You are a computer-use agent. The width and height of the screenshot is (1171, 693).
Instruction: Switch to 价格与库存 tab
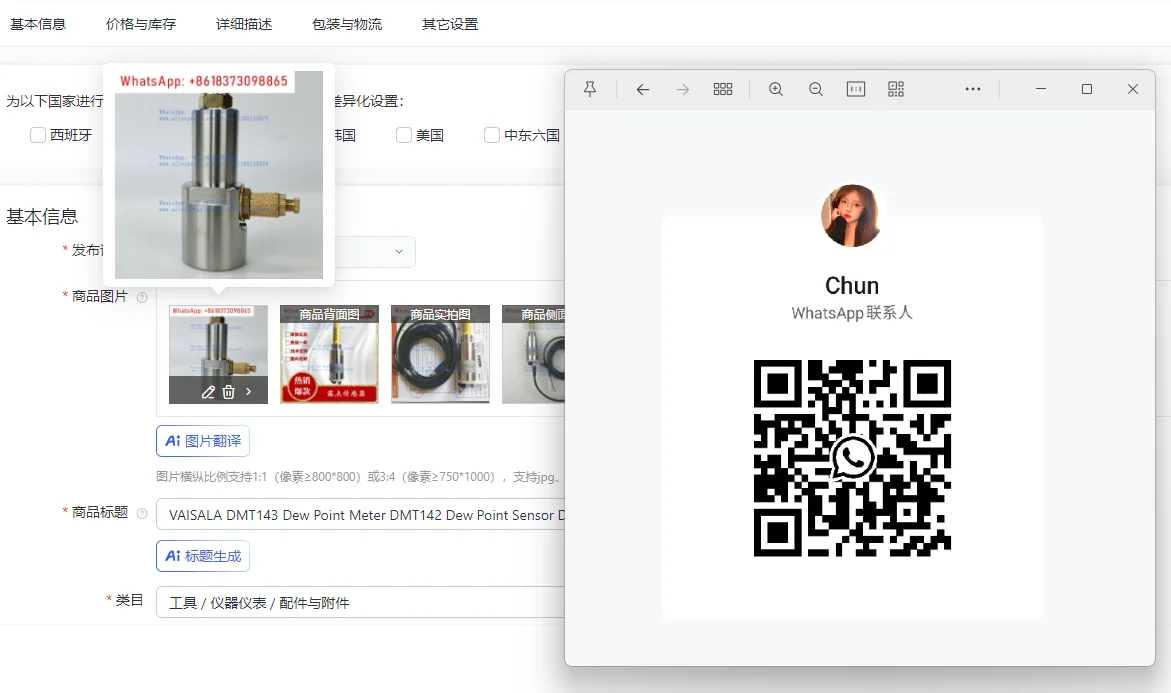click(141, 24)
